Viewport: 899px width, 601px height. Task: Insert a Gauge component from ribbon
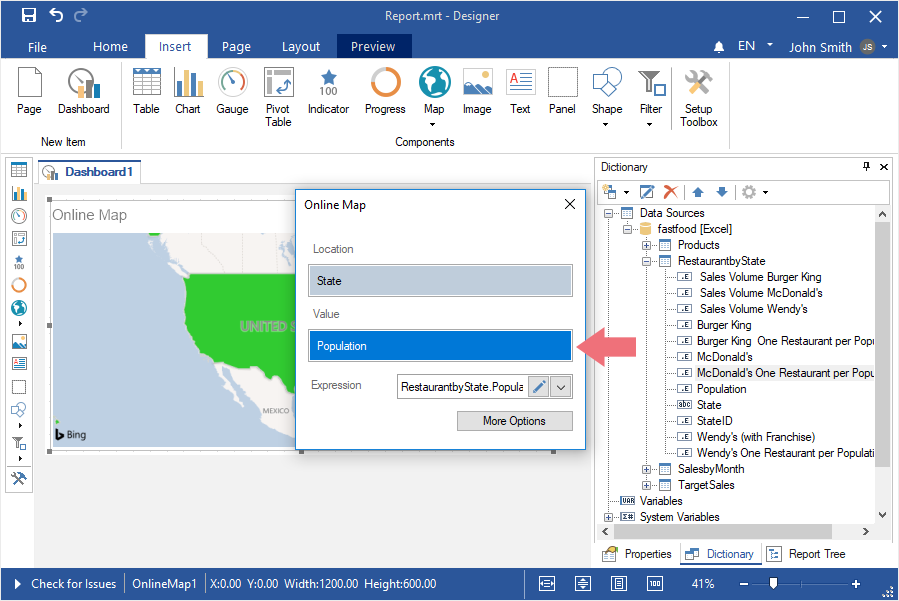(x=232, y=92)
